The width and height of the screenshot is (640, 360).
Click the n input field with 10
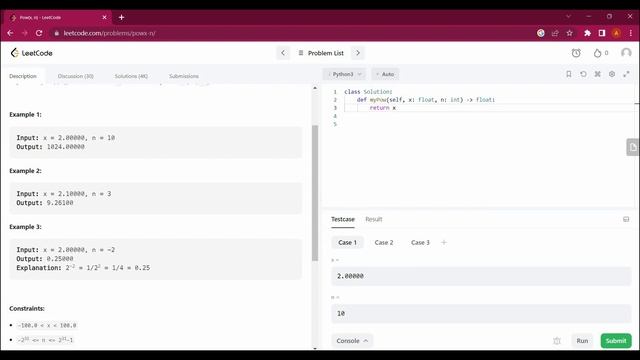[481, 313]
